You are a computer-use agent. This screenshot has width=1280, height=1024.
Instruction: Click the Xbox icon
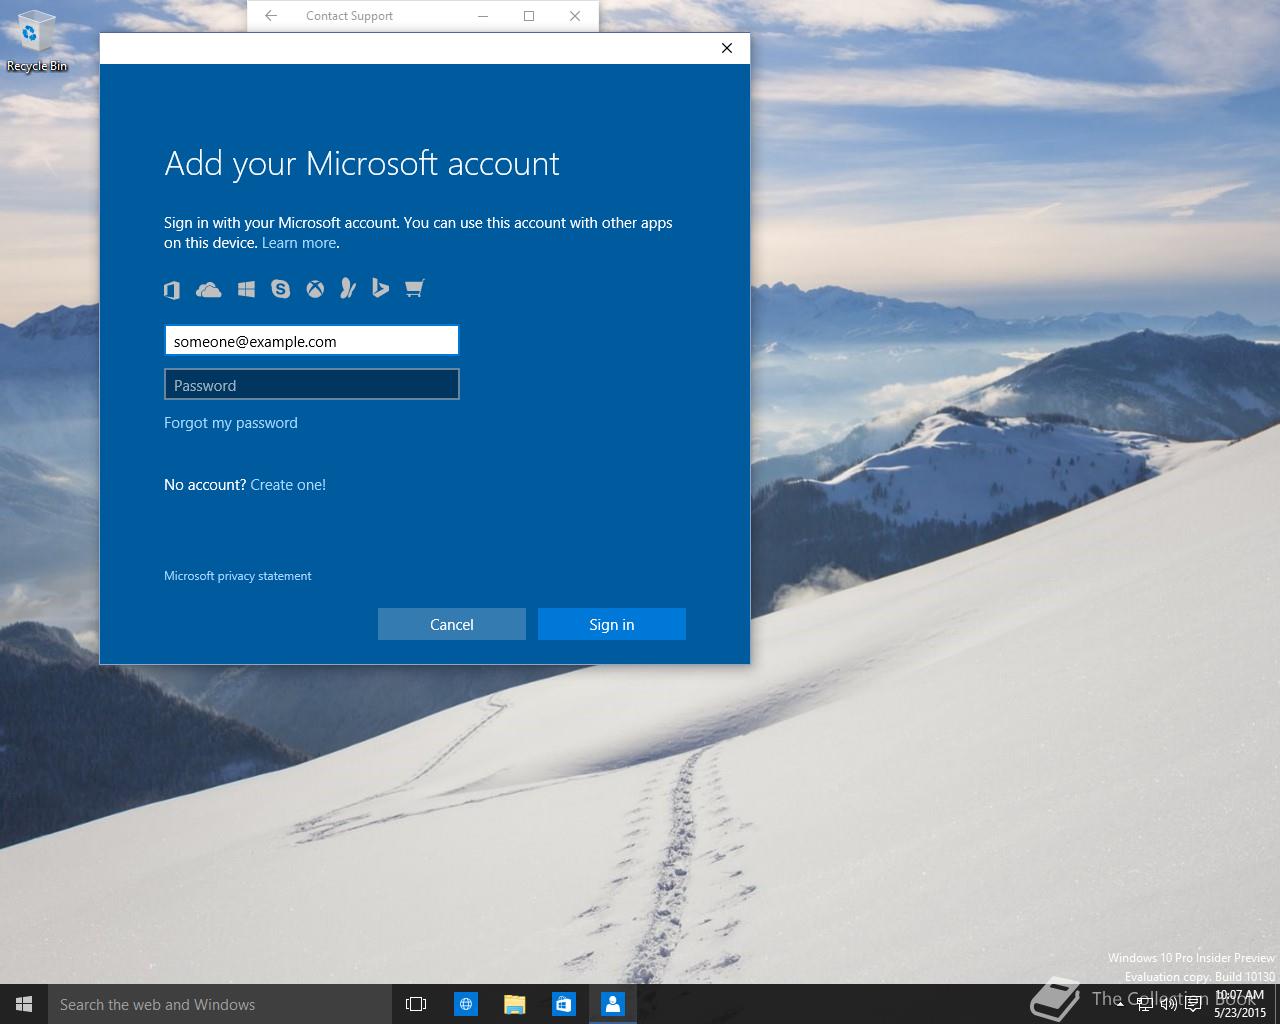click(315, 289)
